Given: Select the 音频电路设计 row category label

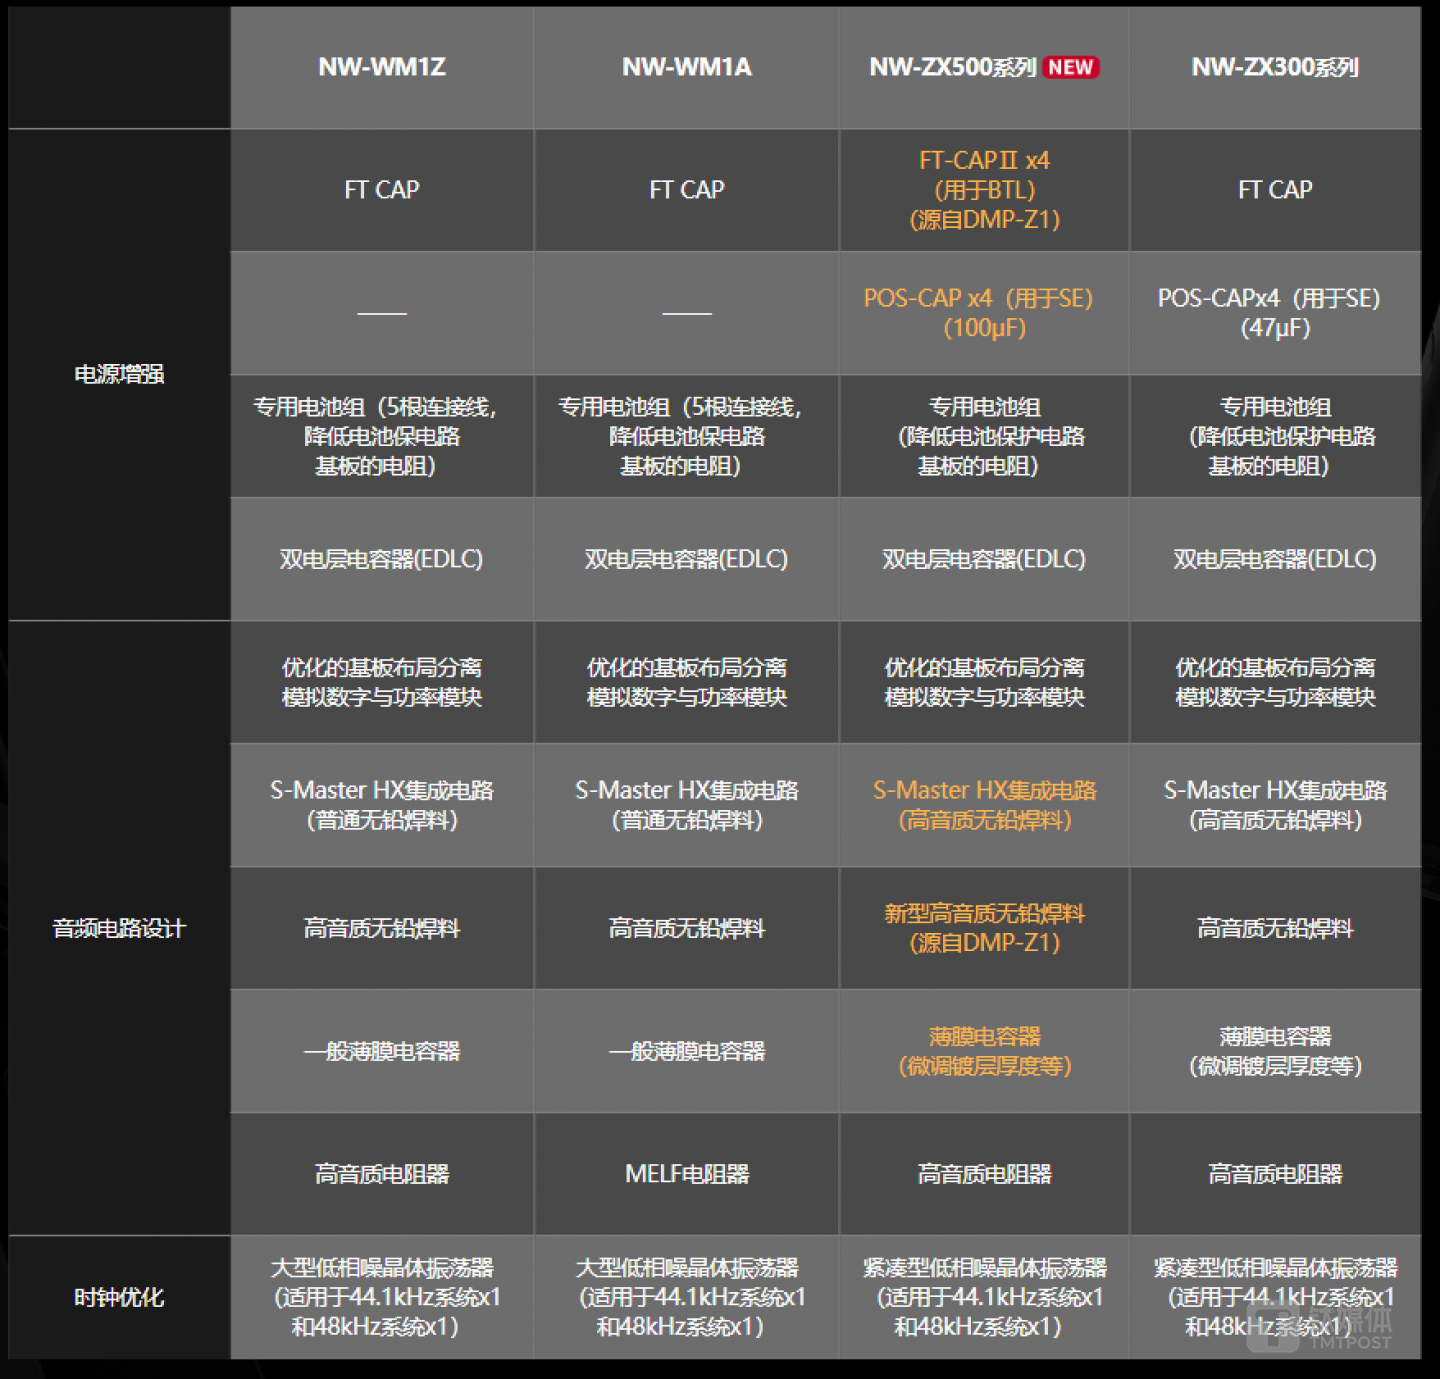Looking at the screenshot, I should (x=119, y=928).
